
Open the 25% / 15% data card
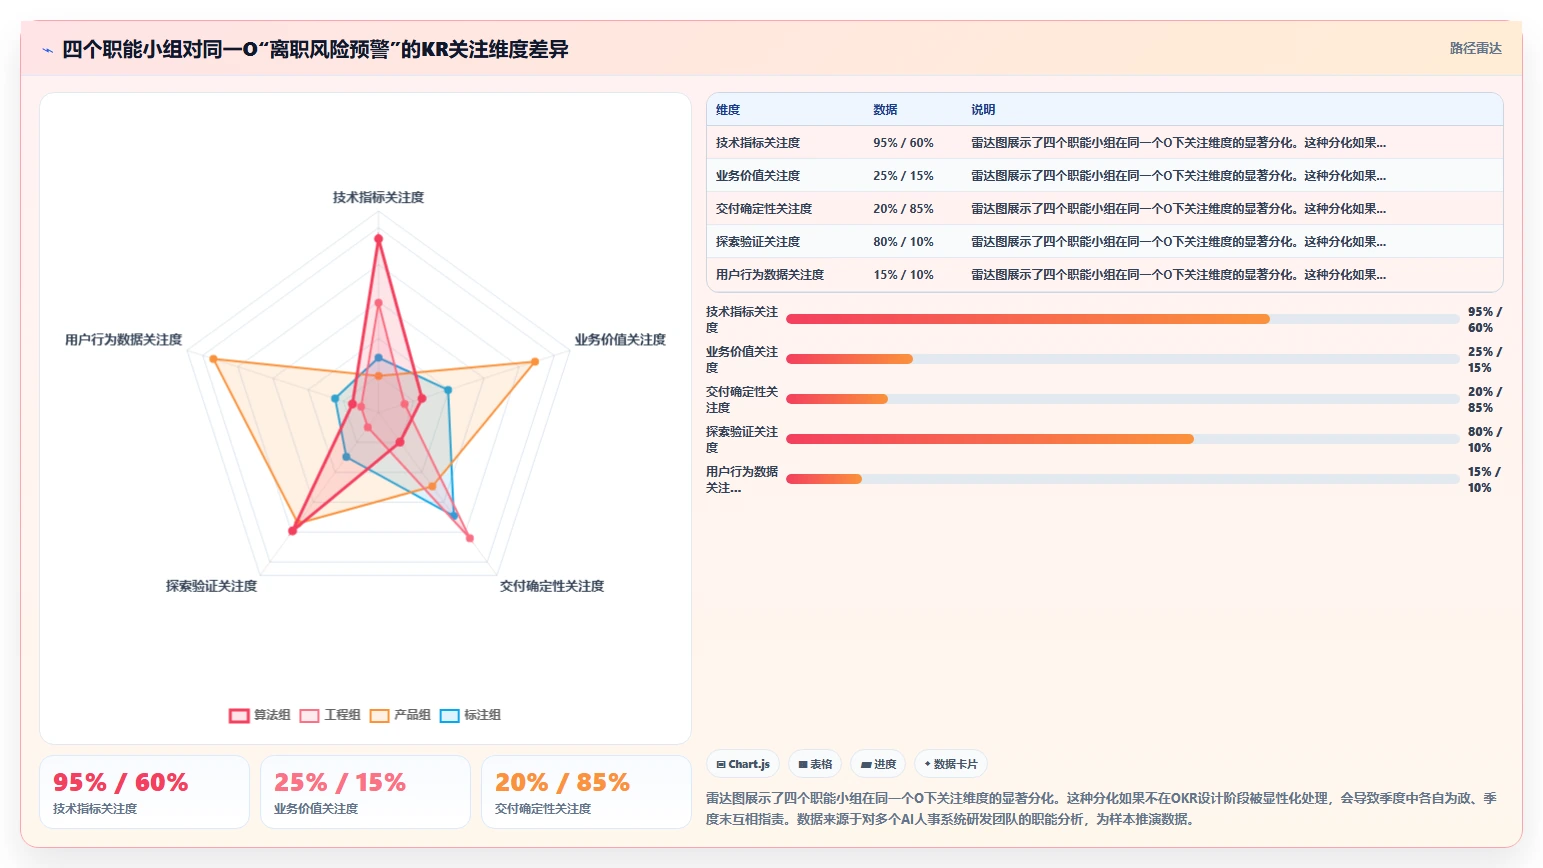click(365, 792)
